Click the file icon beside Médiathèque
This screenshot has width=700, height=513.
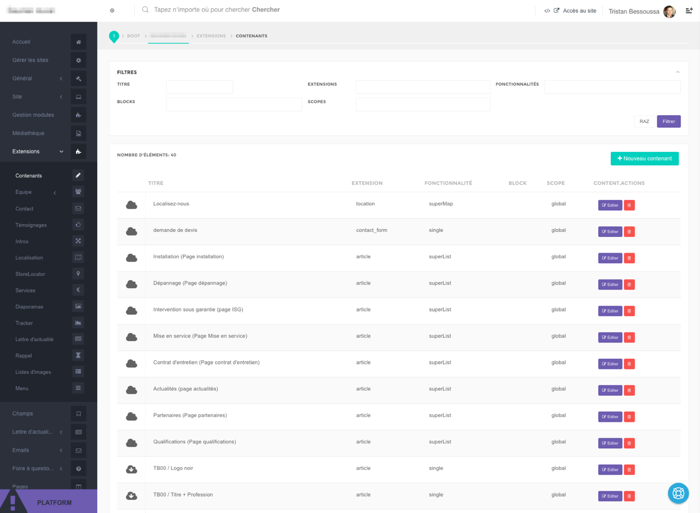coord(78,133)
